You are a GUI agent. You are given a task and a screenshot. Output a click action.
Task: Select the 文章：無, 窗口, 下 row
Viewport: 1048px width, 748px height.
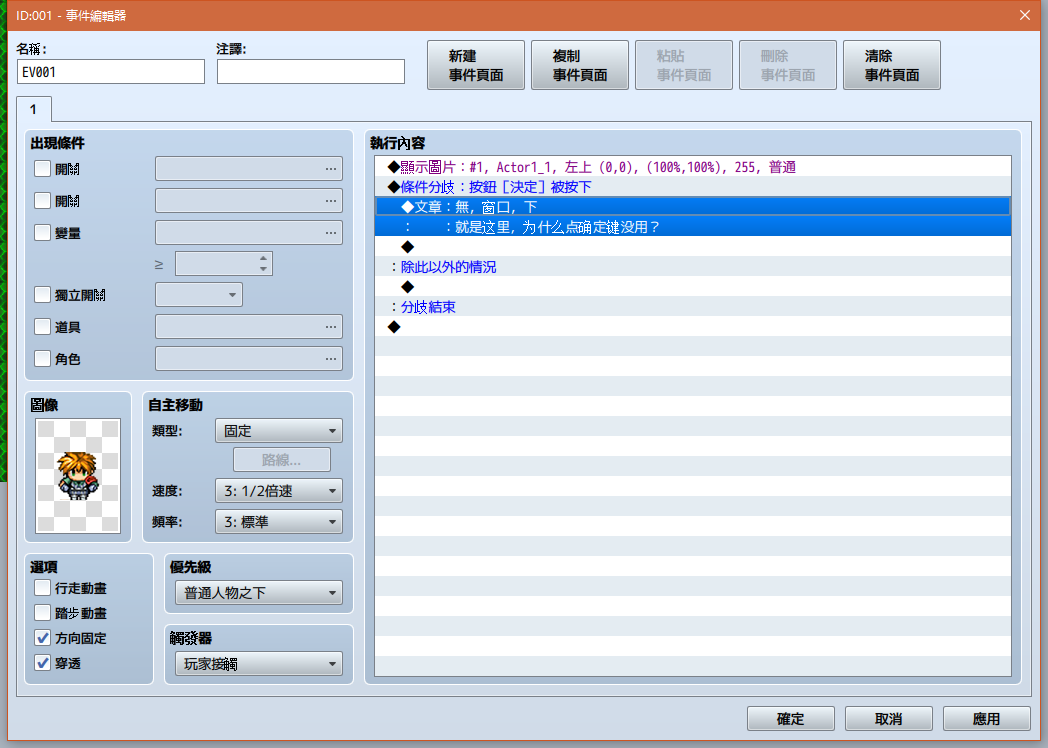(x=692, y=207)
